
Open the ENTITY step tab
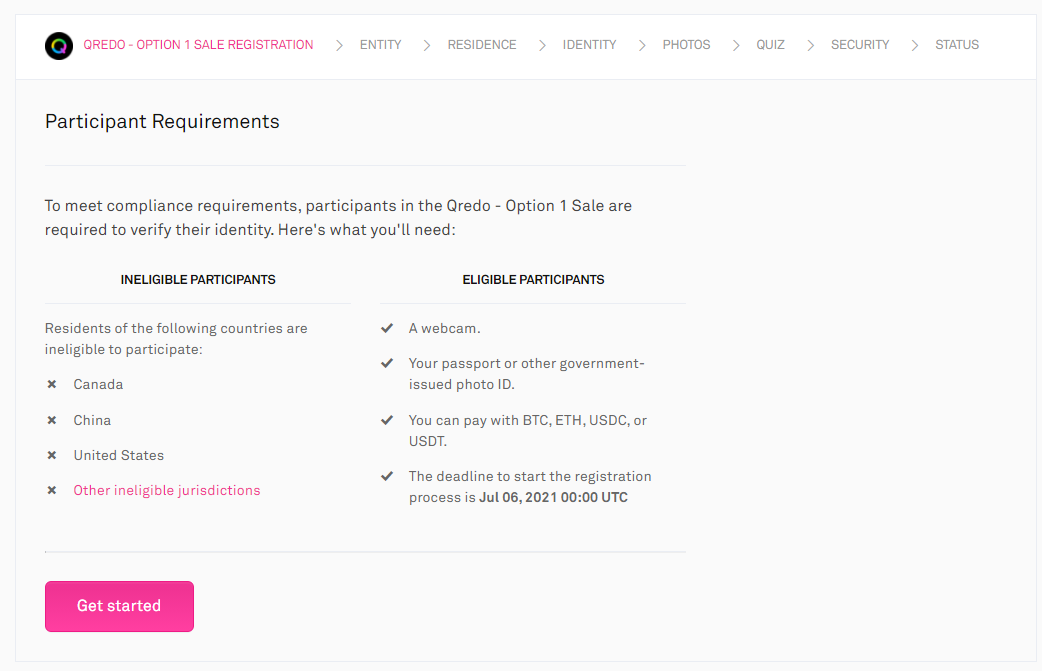coord(380,45)
